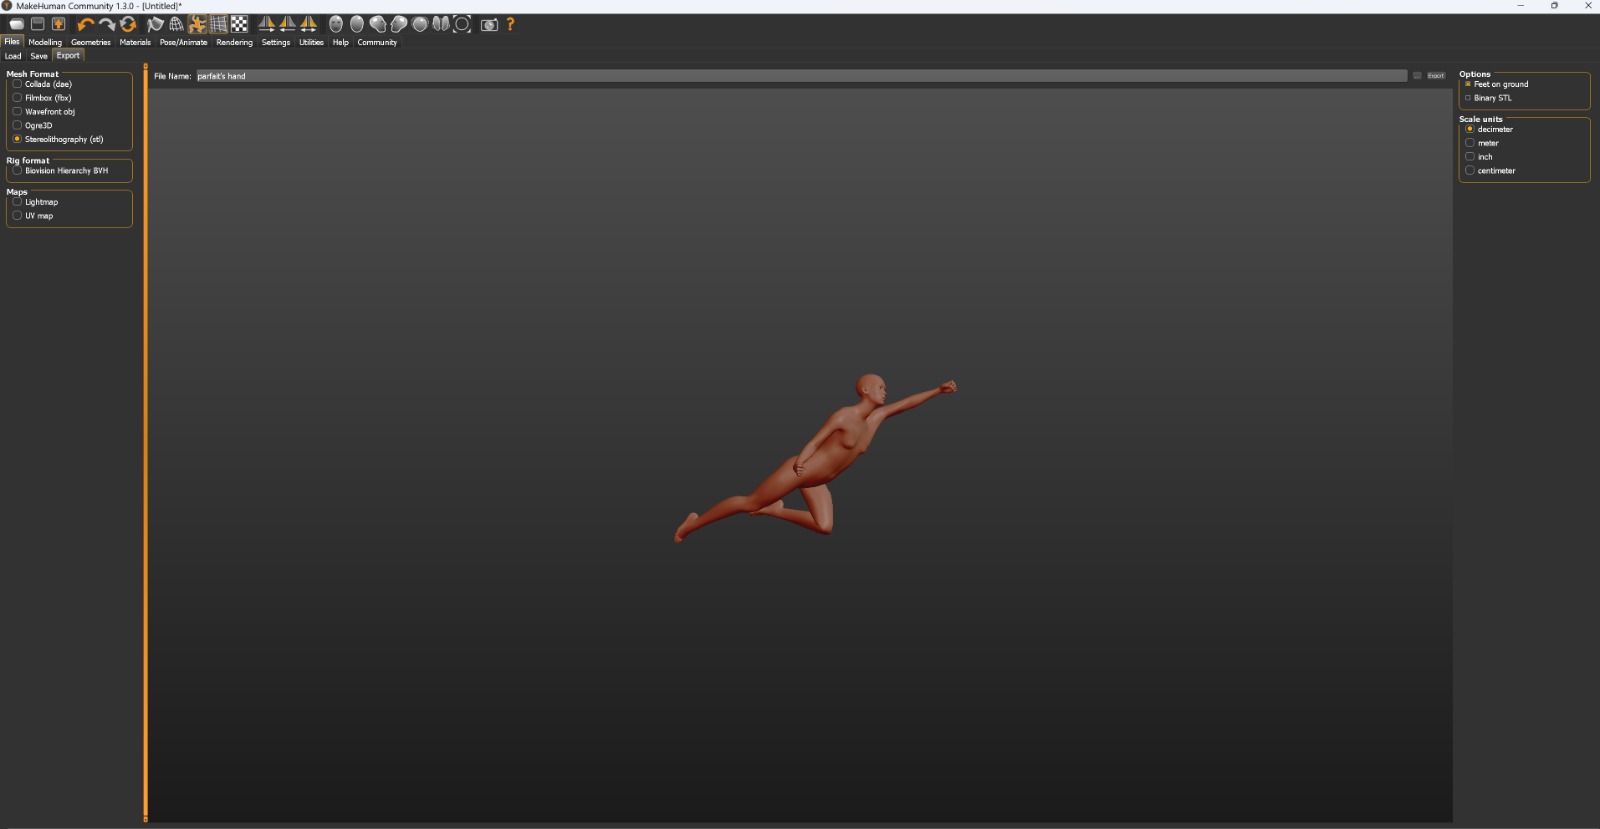The width and height of the screenshot is (1600, 829).
Task: Open help via orange question mark
Action: [510, 24]
